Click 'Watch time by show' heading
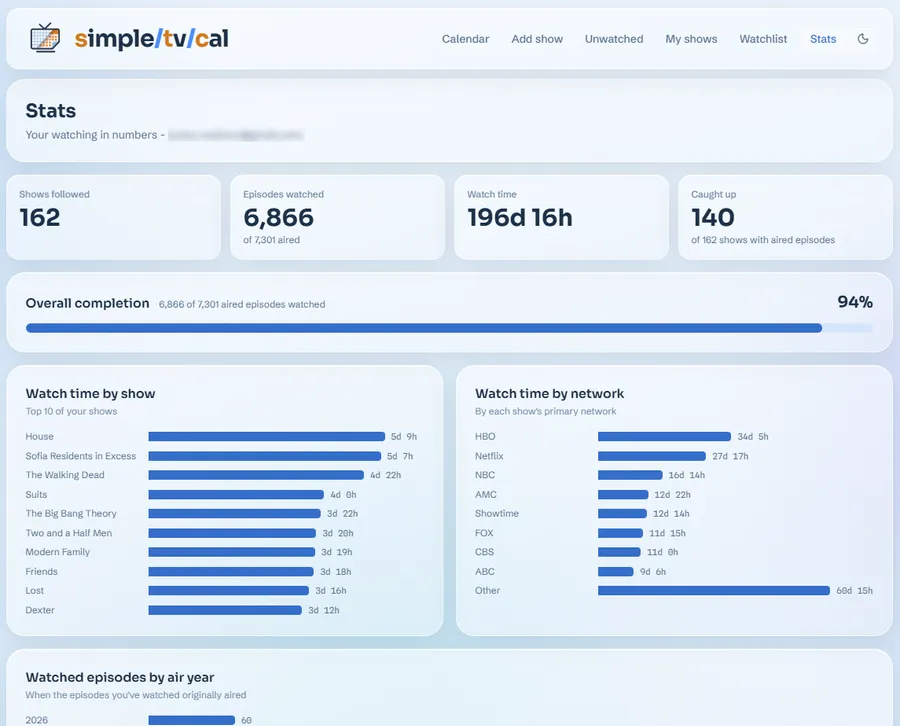This screenshot has height=726, width=900. (90, 394)
